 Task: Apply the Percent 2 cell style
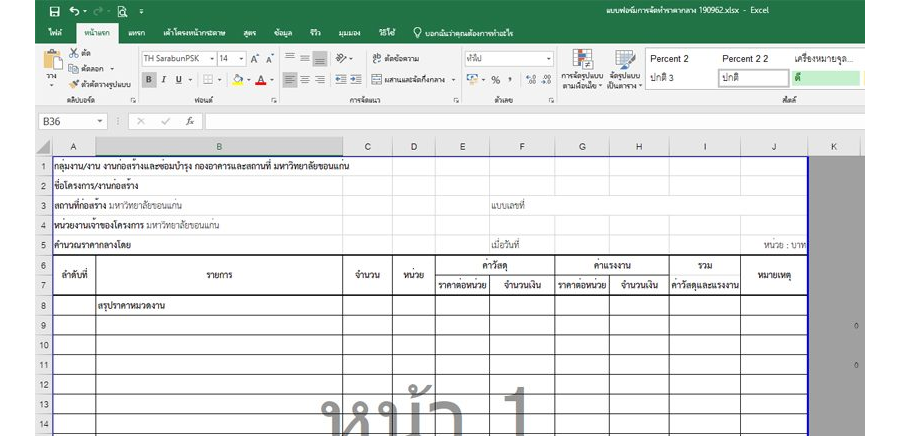click(669, 59)
